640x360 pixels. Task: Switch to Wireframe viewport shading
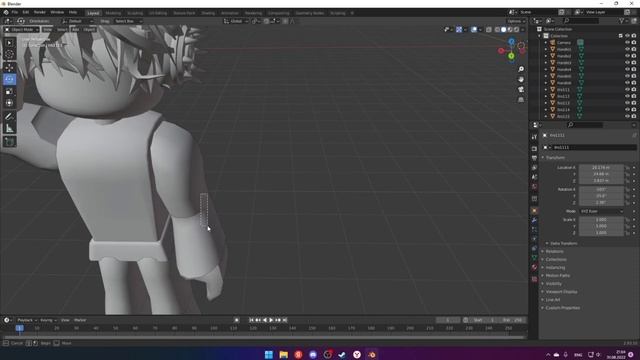[x=497, y=29]
